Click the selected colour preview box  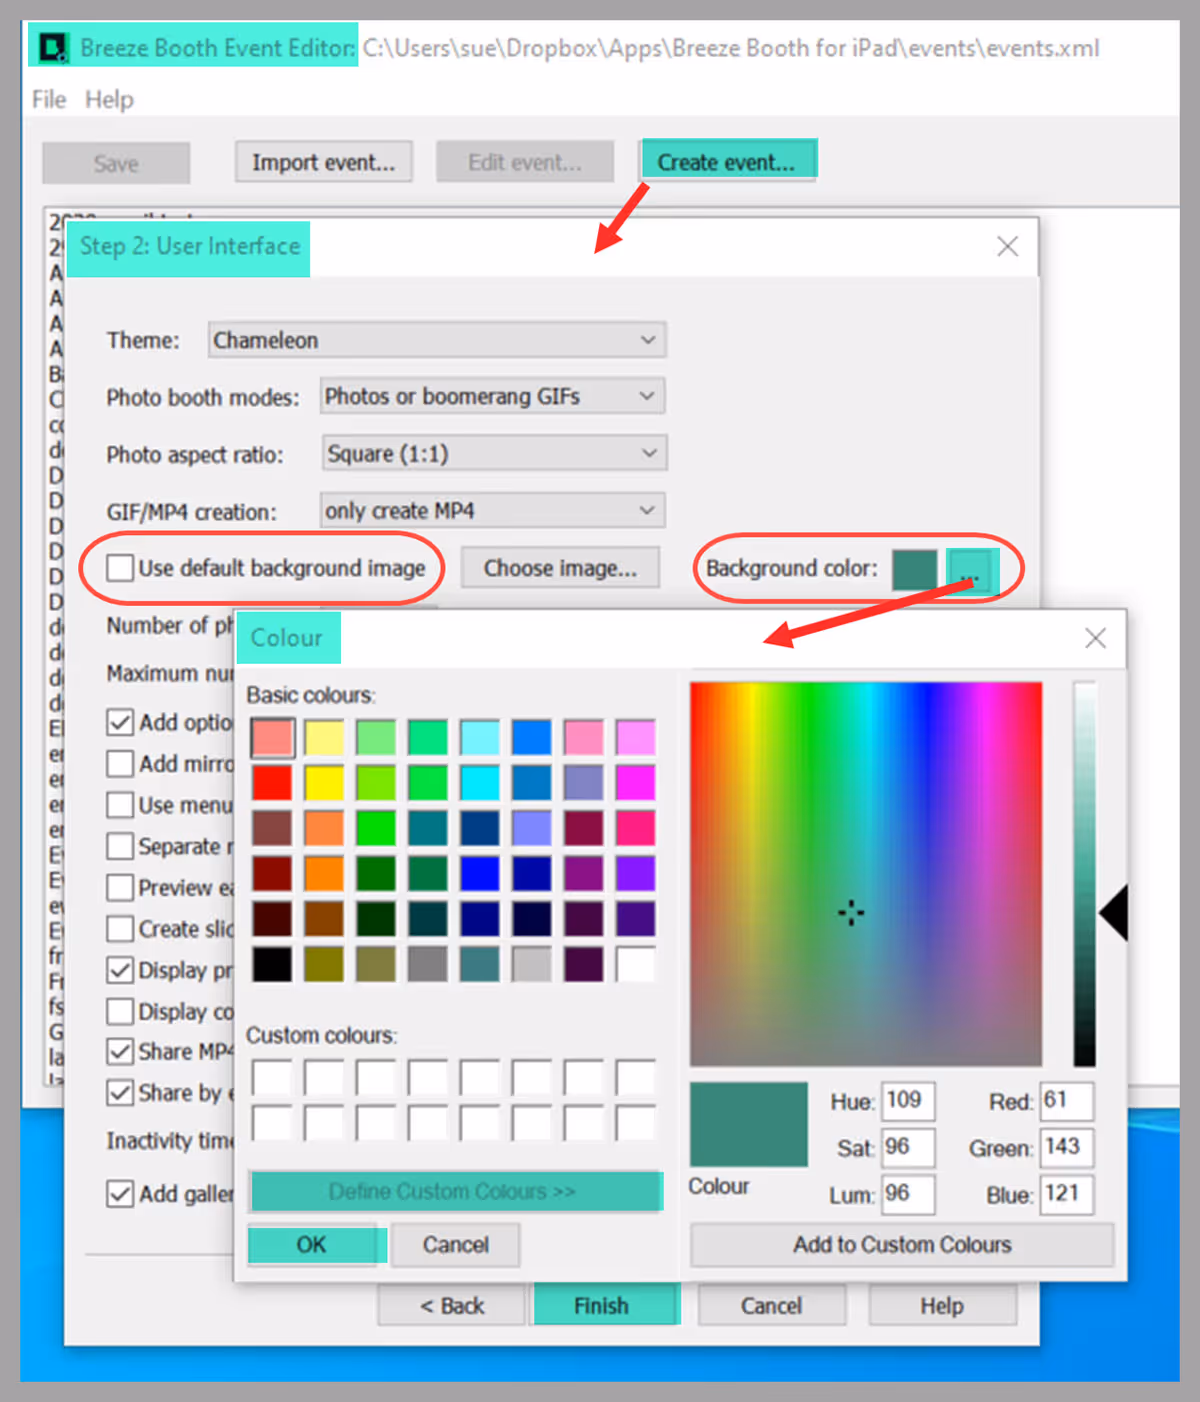pyautogui.click(x=749, y=1124)
